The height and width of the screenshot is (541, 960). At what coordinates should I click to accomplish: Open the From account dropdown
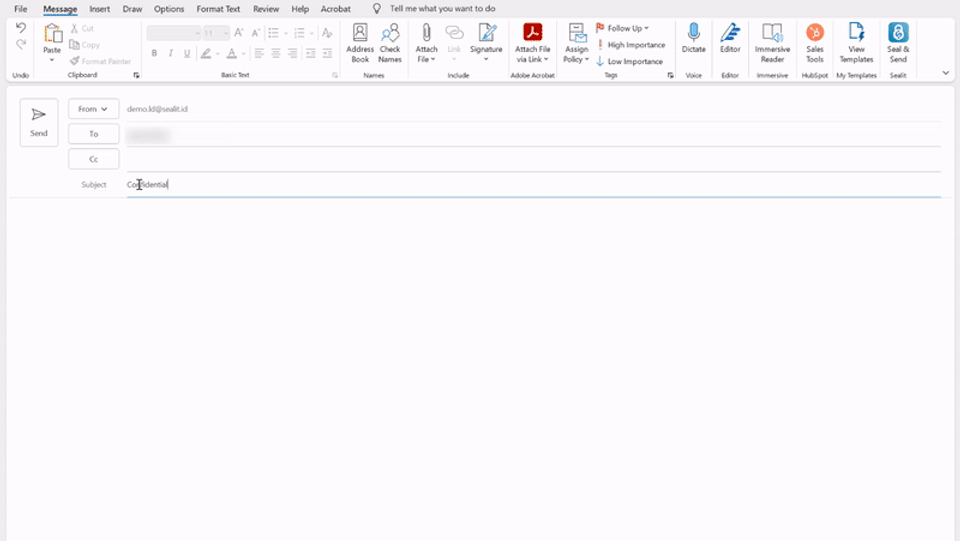click(x=94, y=109)
